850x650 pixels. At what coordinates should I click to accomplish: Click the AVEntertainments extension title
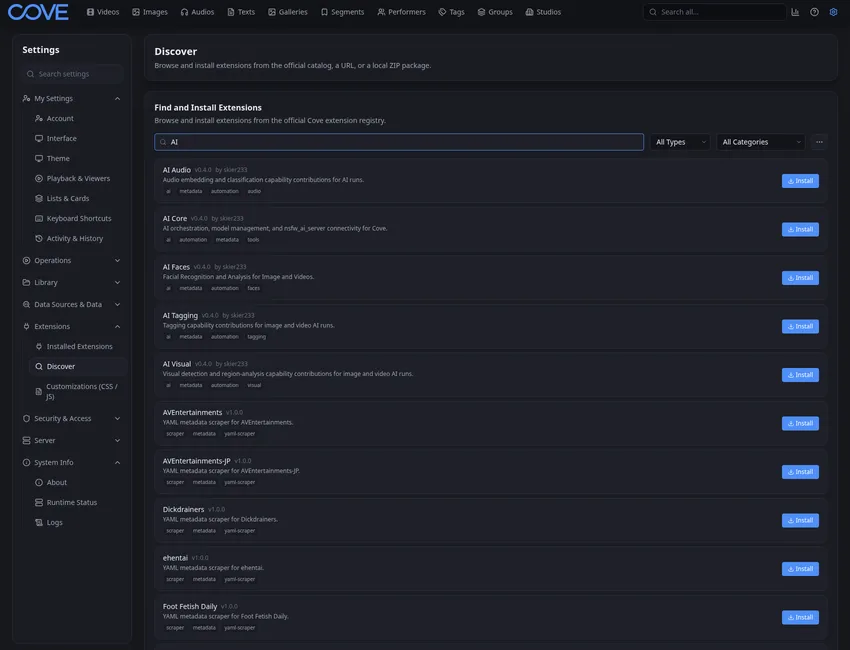coord(192,413)
